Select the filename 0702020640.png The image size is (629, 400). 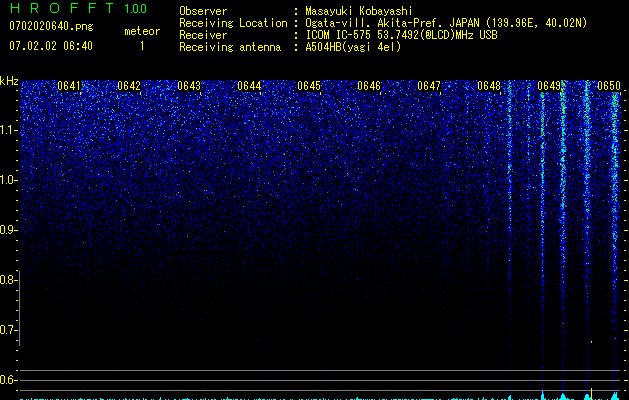pyautogui.click(x=51, y=26)
